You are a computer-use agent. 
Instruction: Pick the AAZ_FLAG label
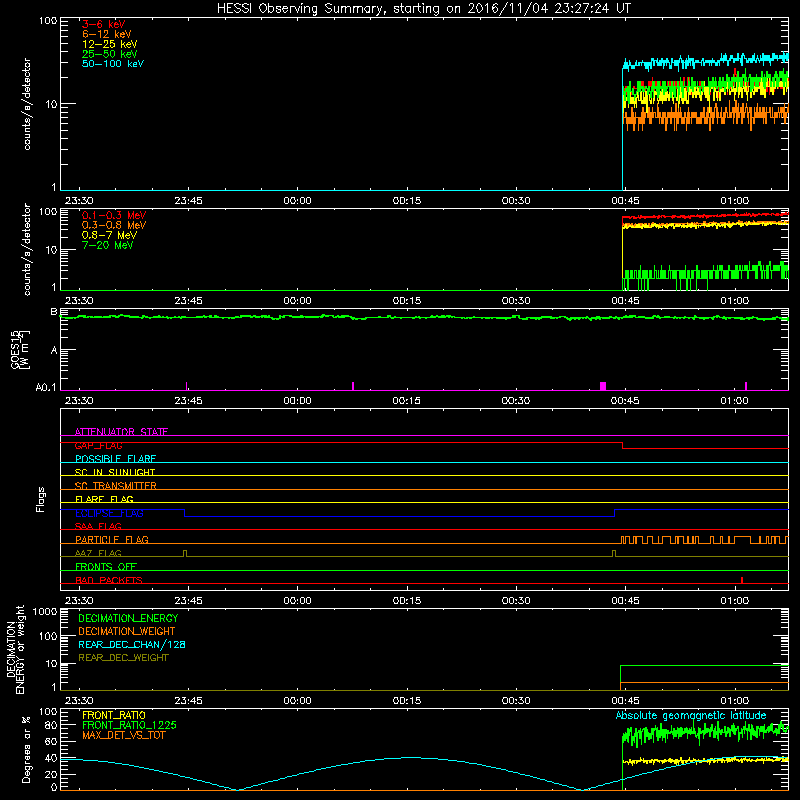98,553
